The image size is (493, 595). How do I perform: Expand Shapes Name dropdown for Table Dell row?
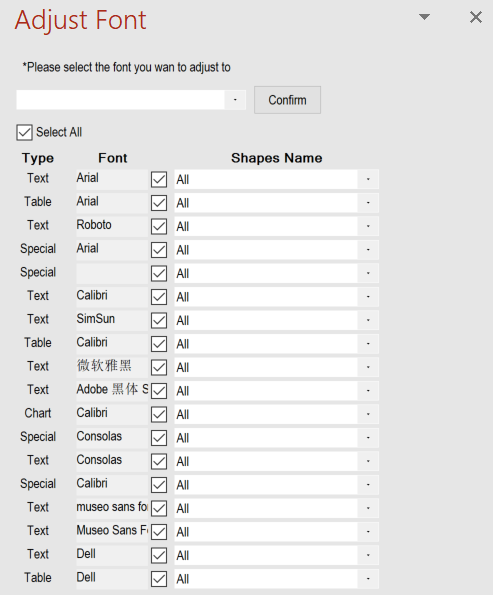tap(368, 579)
